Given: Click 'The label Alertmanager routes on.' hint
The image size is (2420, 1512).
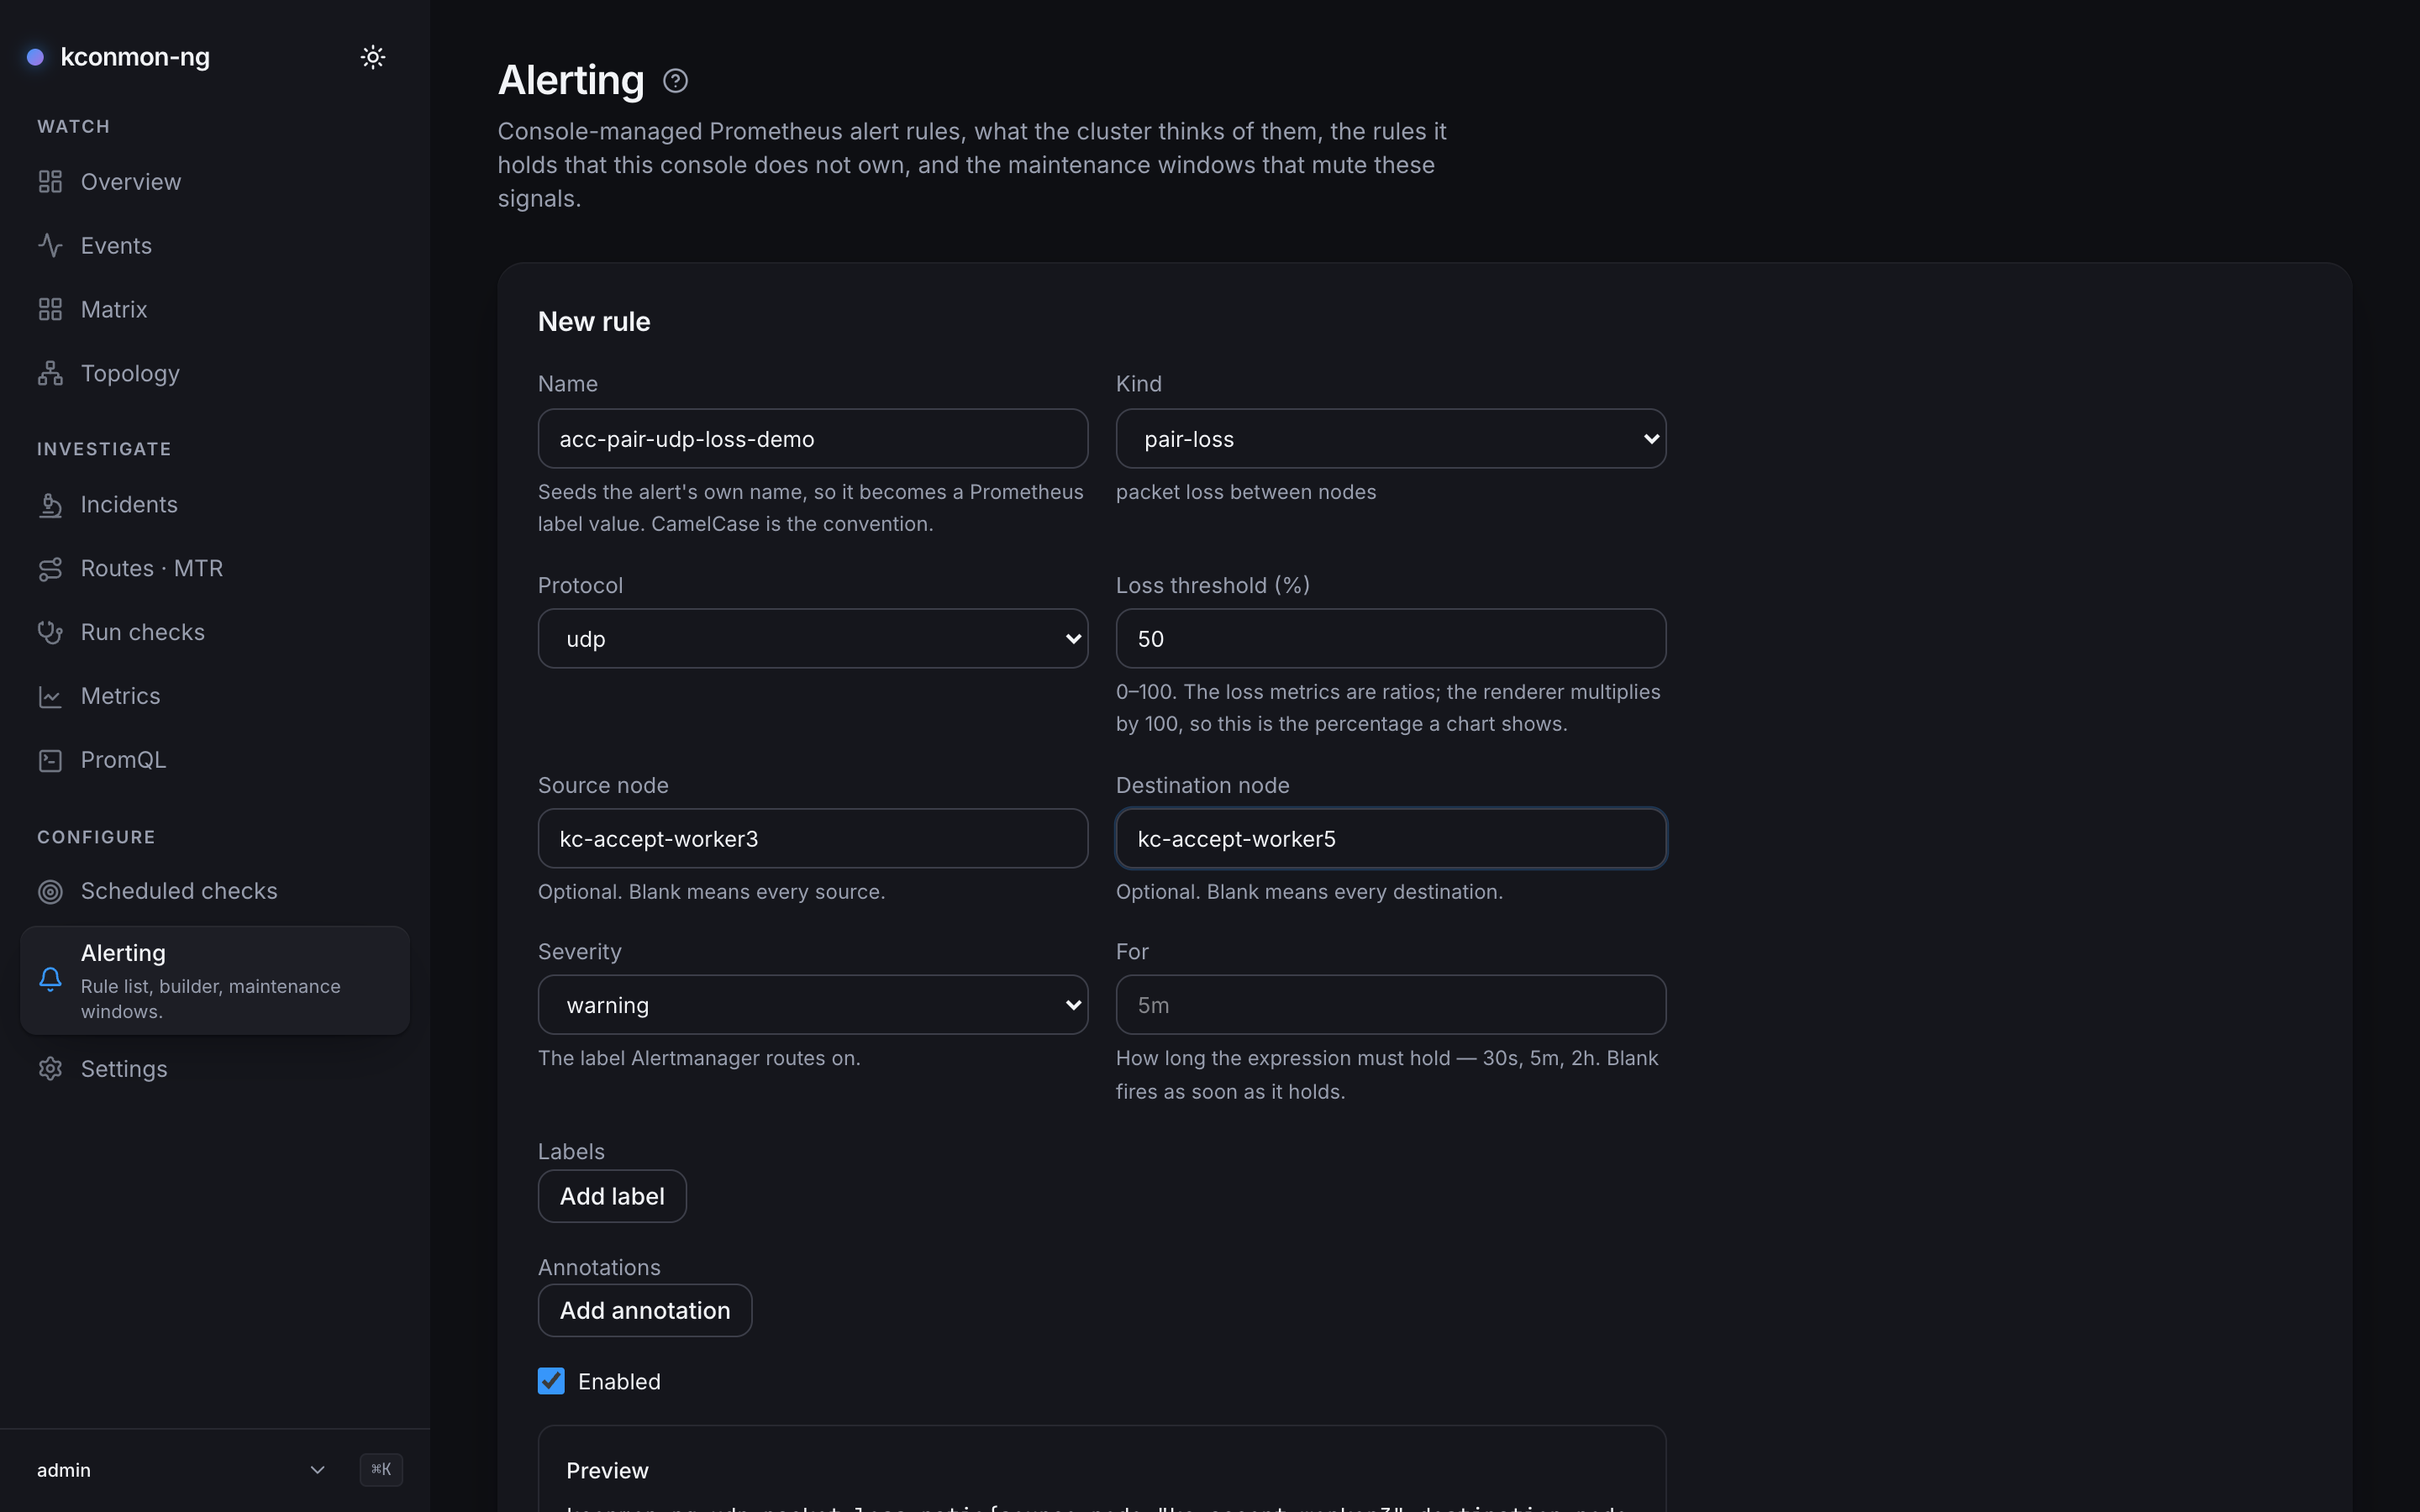Looking at the screenshot, I should tap(699, 1058).
